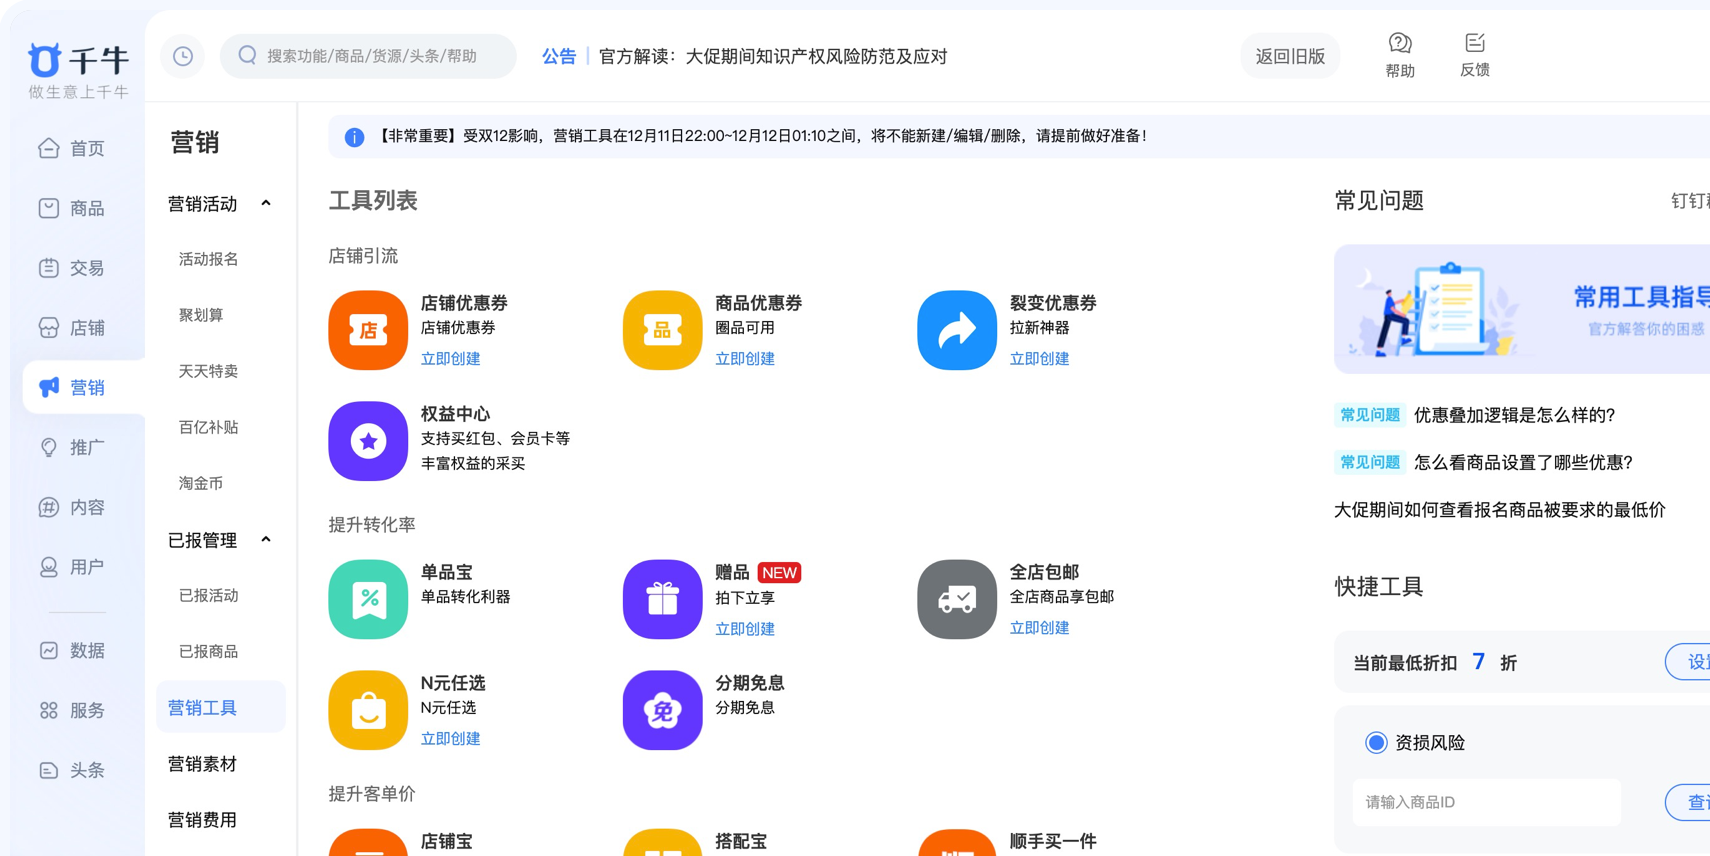Open 聚划算 submenu item
This screenshot has height=856, width=1710.
201,315
